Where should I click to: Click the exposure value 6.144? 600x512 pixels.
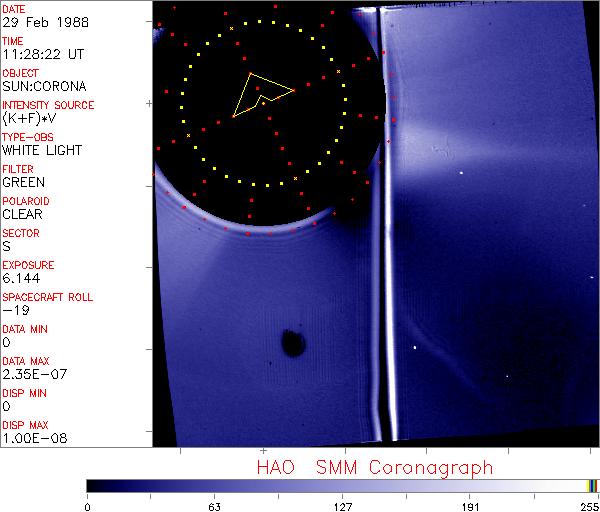tap(20, 278)
